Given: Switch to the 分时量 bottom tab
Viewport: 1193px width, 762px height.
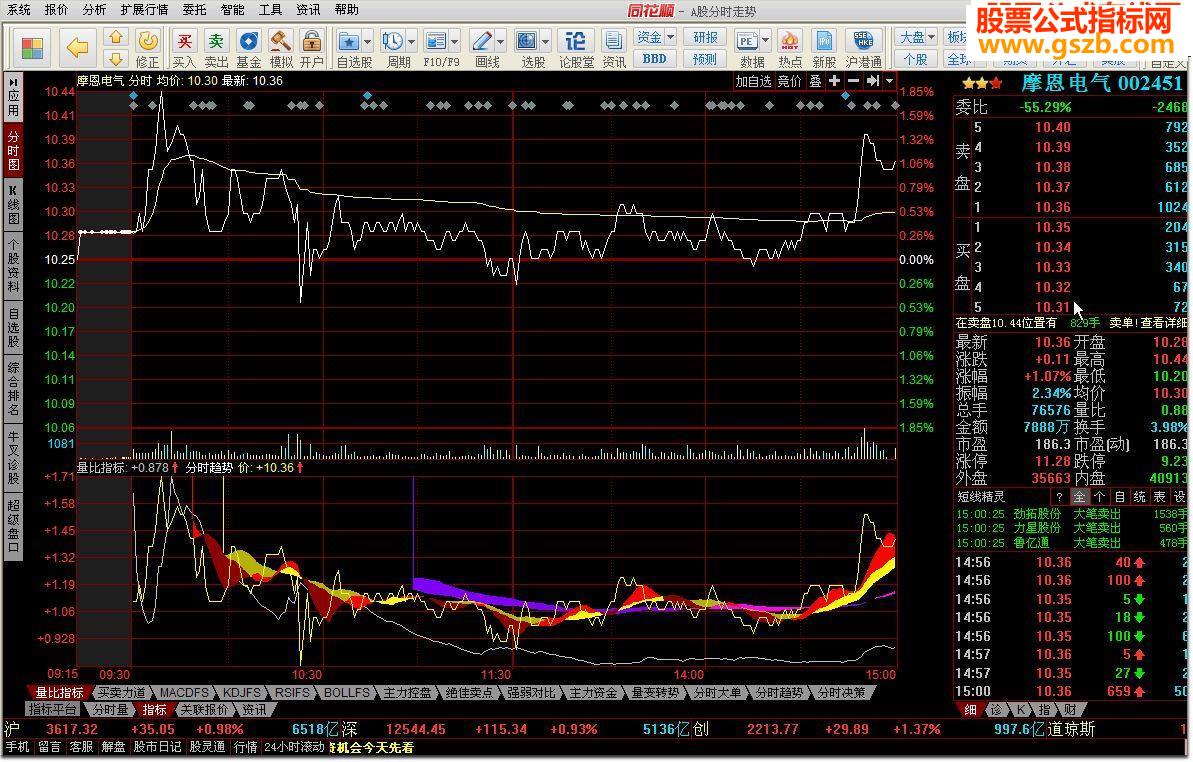Looking at the screenshot, I should pos(110,710).
